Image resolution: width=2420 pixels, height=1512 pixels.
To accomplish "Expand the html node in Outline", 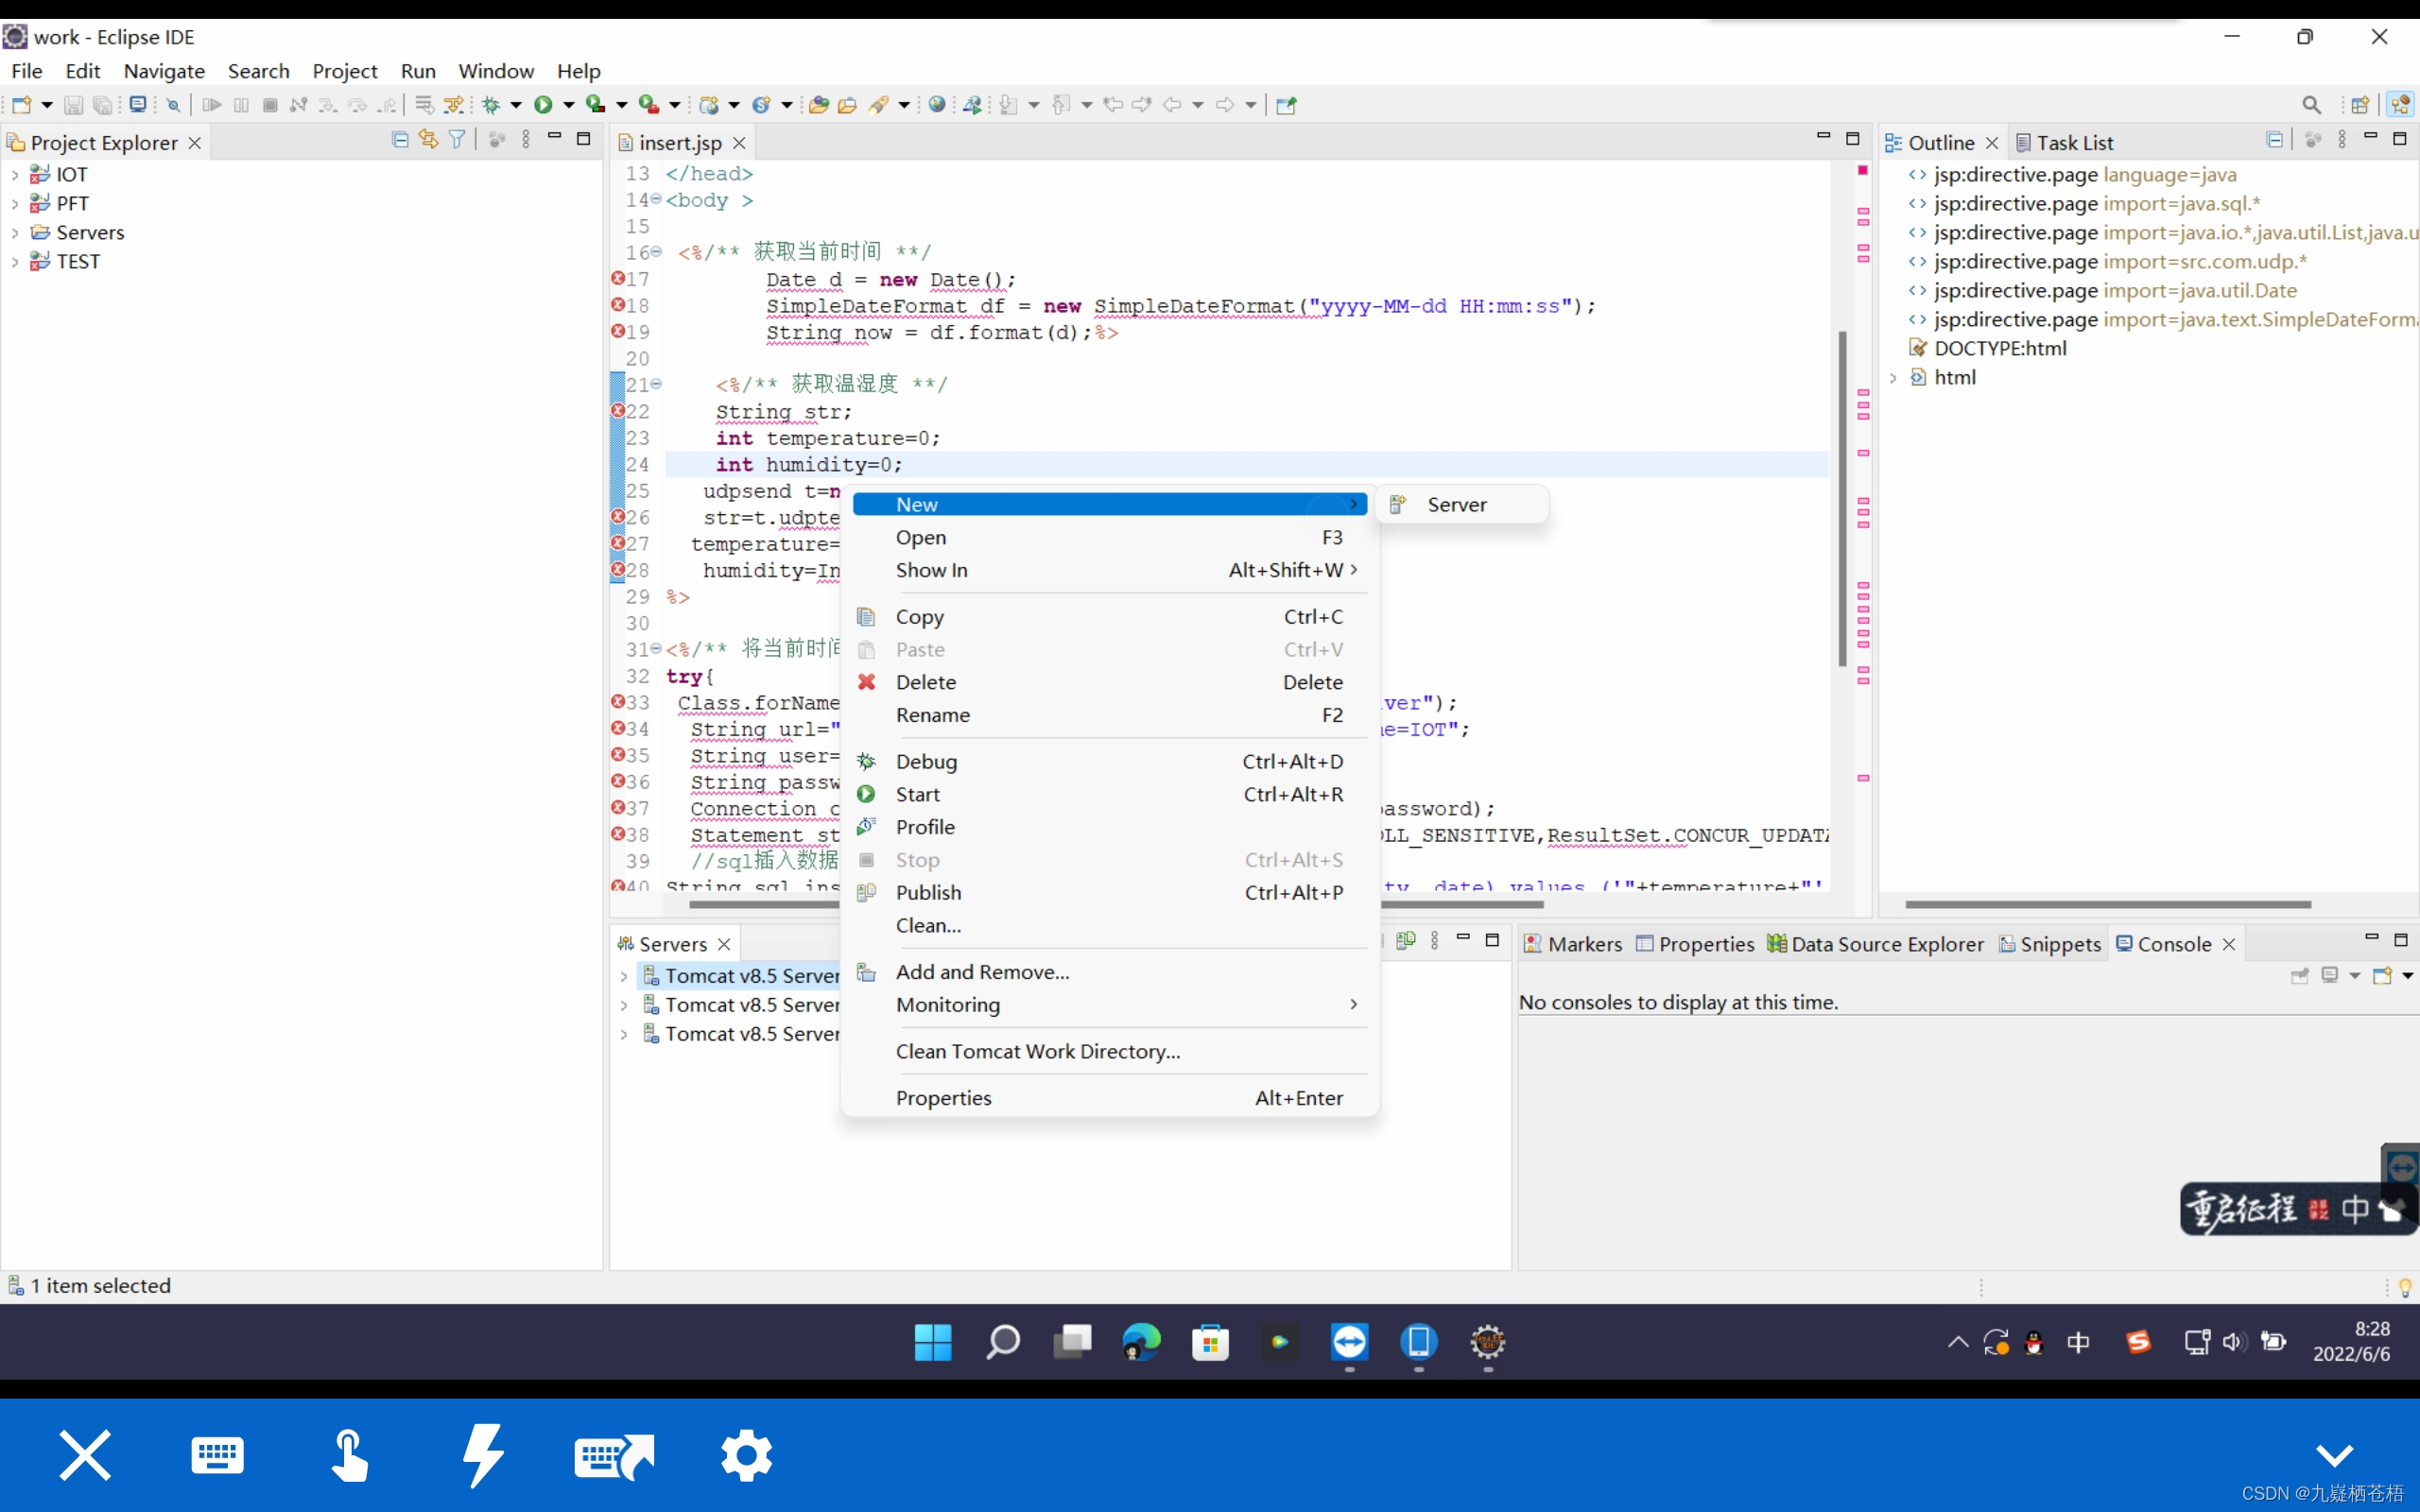I will point(1893,378).
